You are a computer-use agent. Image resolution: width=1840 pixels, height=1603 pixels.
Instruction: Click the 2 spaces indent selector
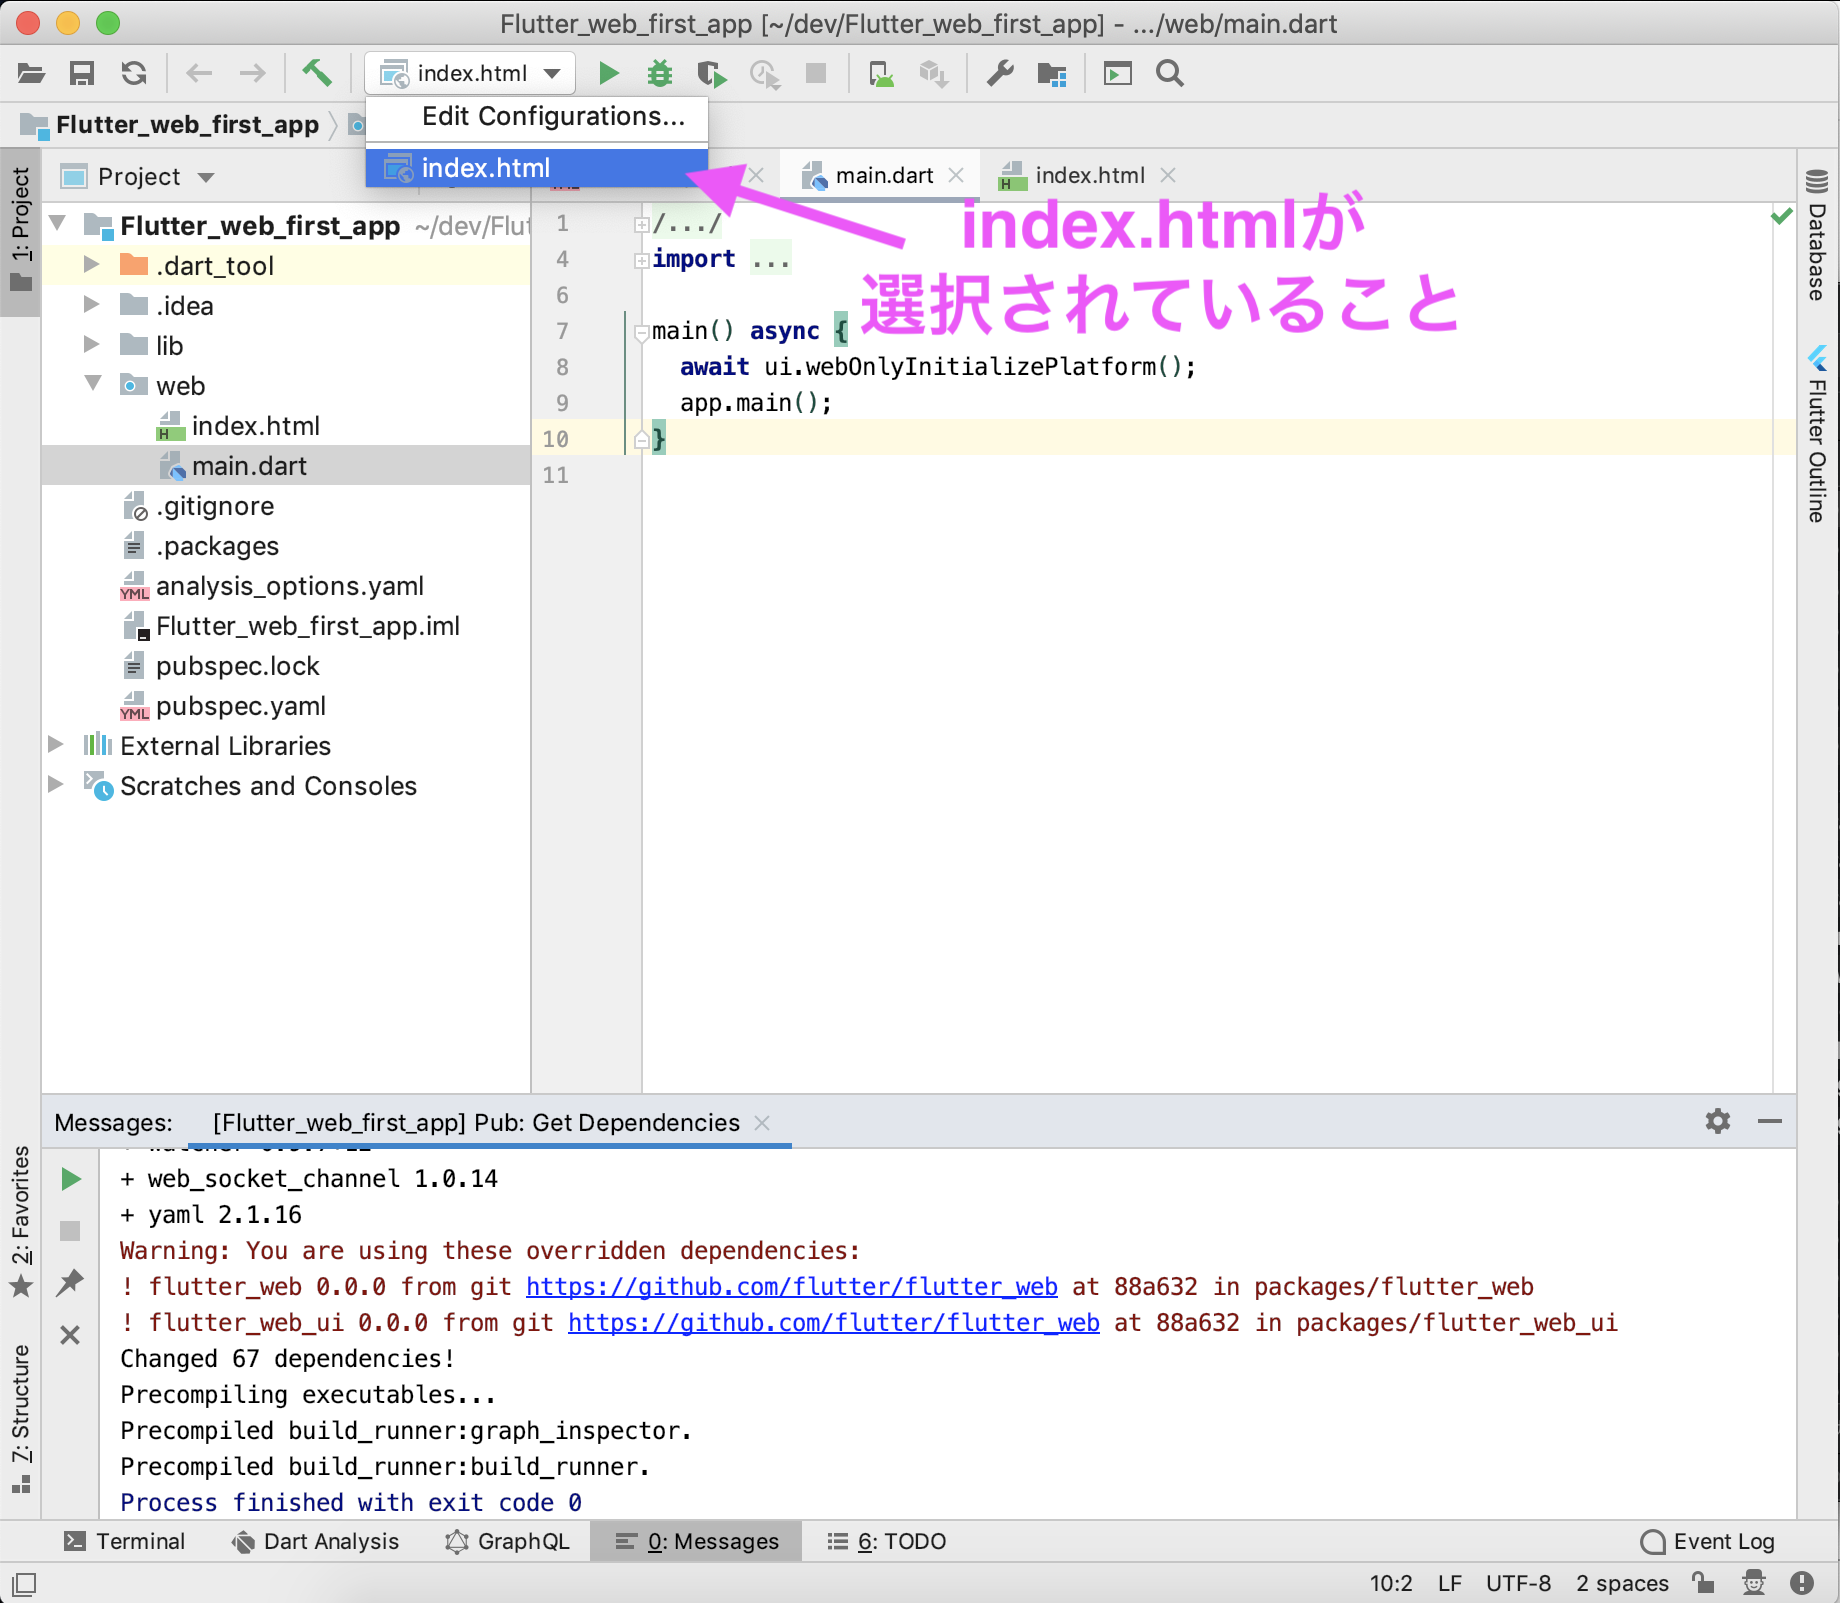click(x=1622, y=1583)
